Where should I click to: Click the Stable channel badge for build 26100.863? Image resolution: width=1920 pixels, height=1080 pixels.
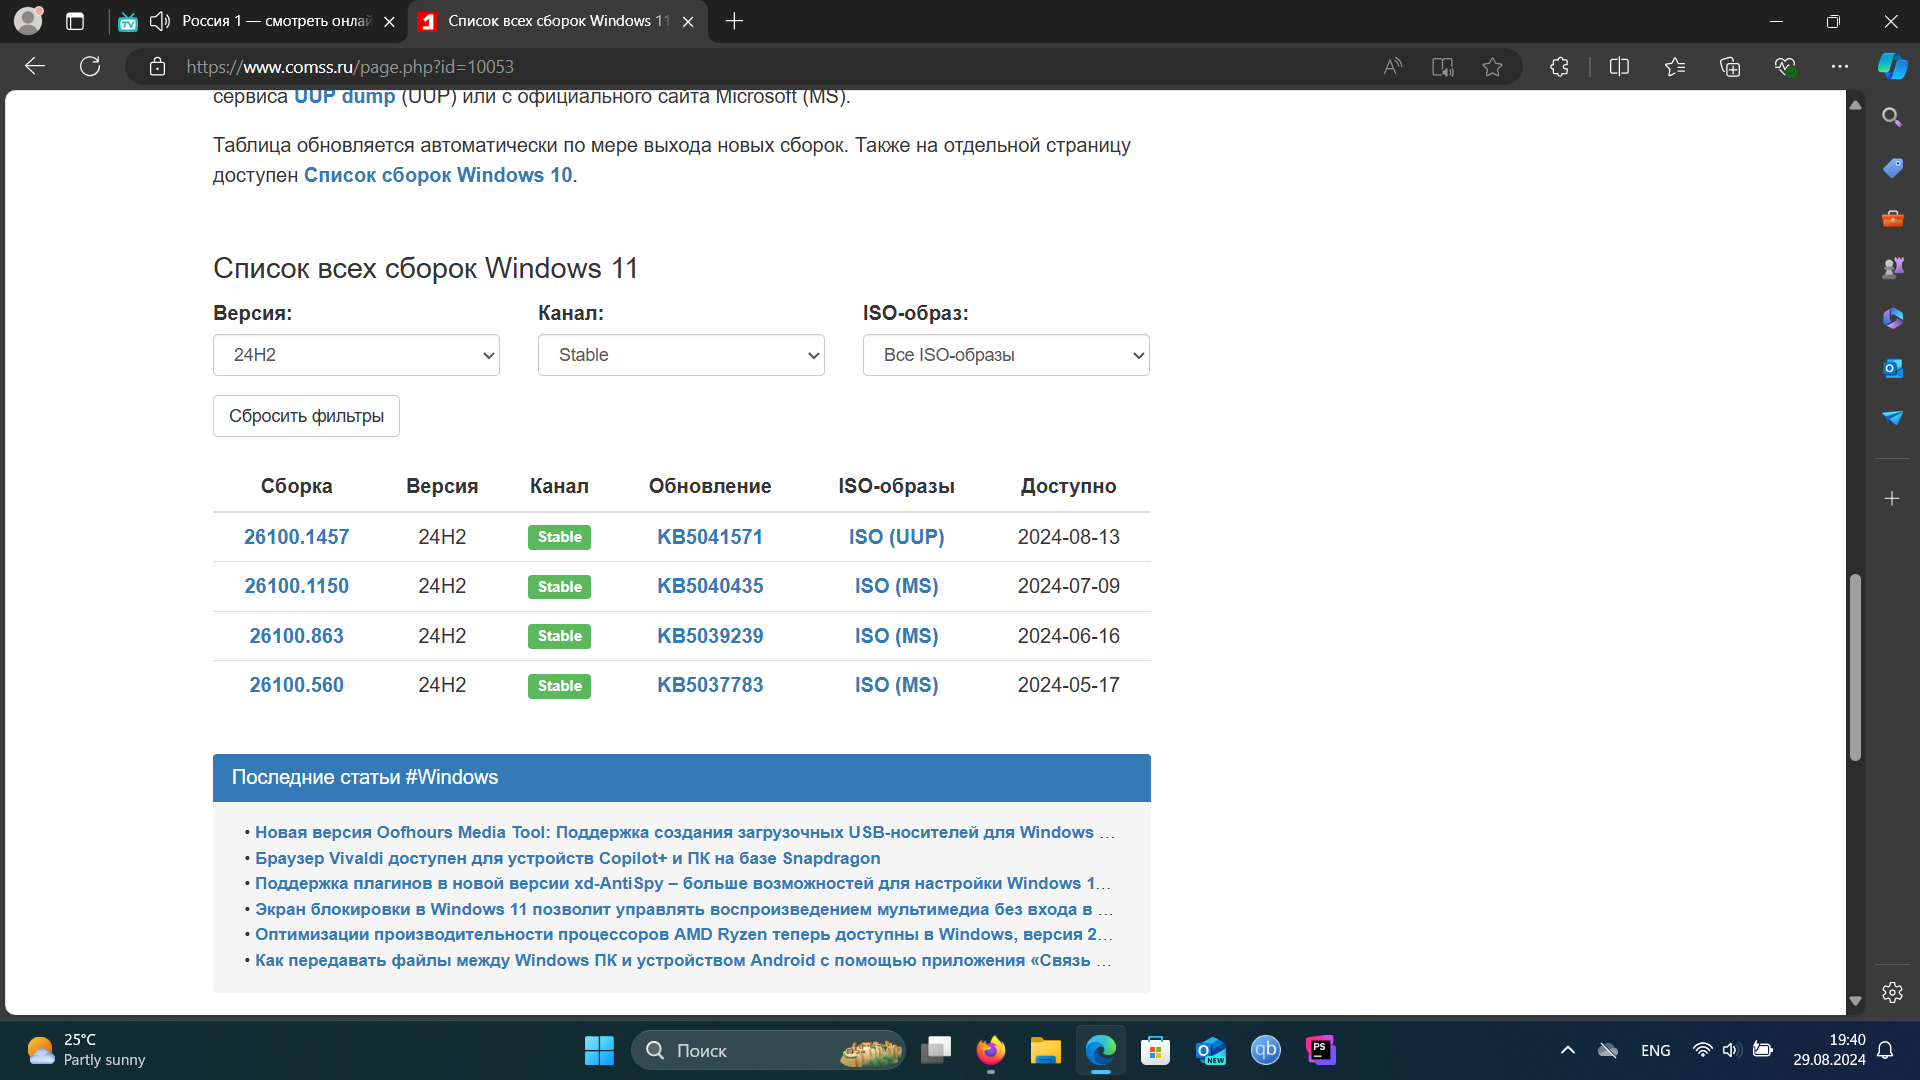(x=560, y=636)
